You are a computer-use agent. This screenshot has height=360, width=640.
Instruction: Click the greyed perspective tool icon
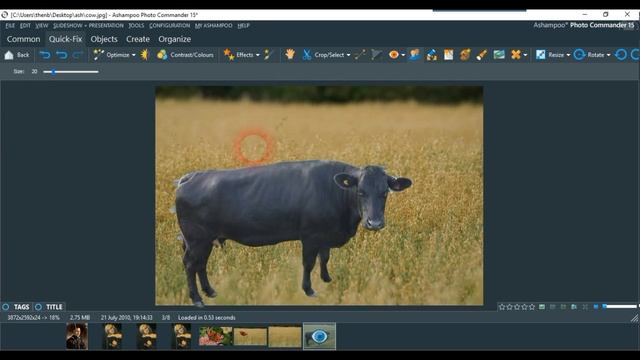coord(377,55)
